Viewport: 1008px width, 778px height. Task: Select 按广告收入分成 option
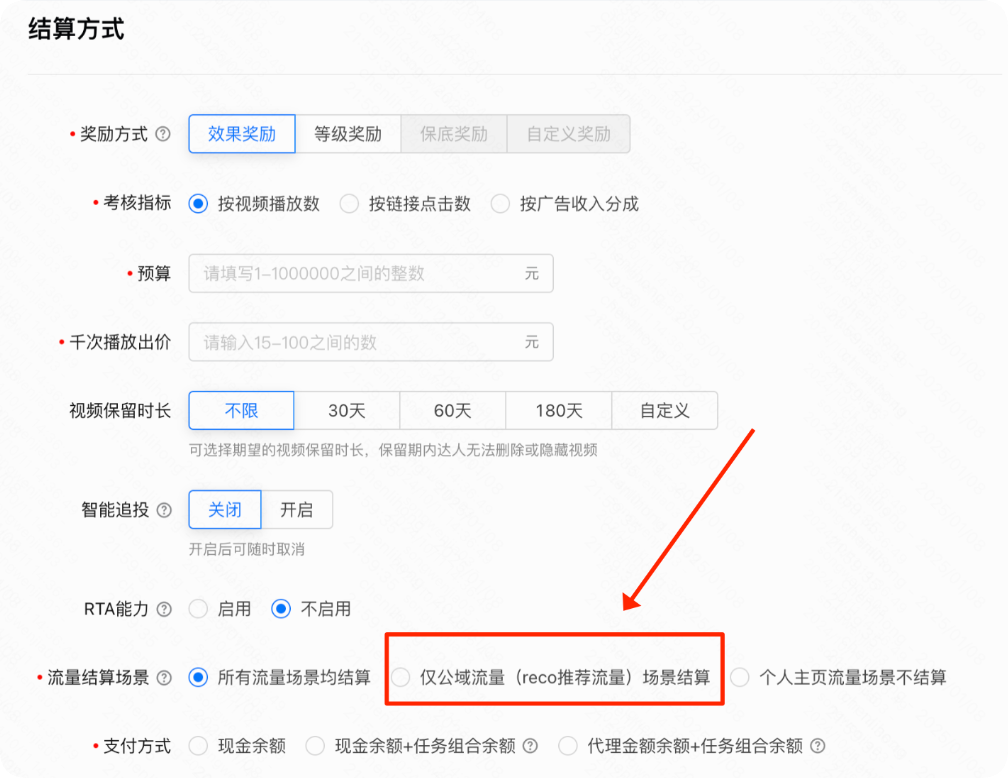pos(500,203)
